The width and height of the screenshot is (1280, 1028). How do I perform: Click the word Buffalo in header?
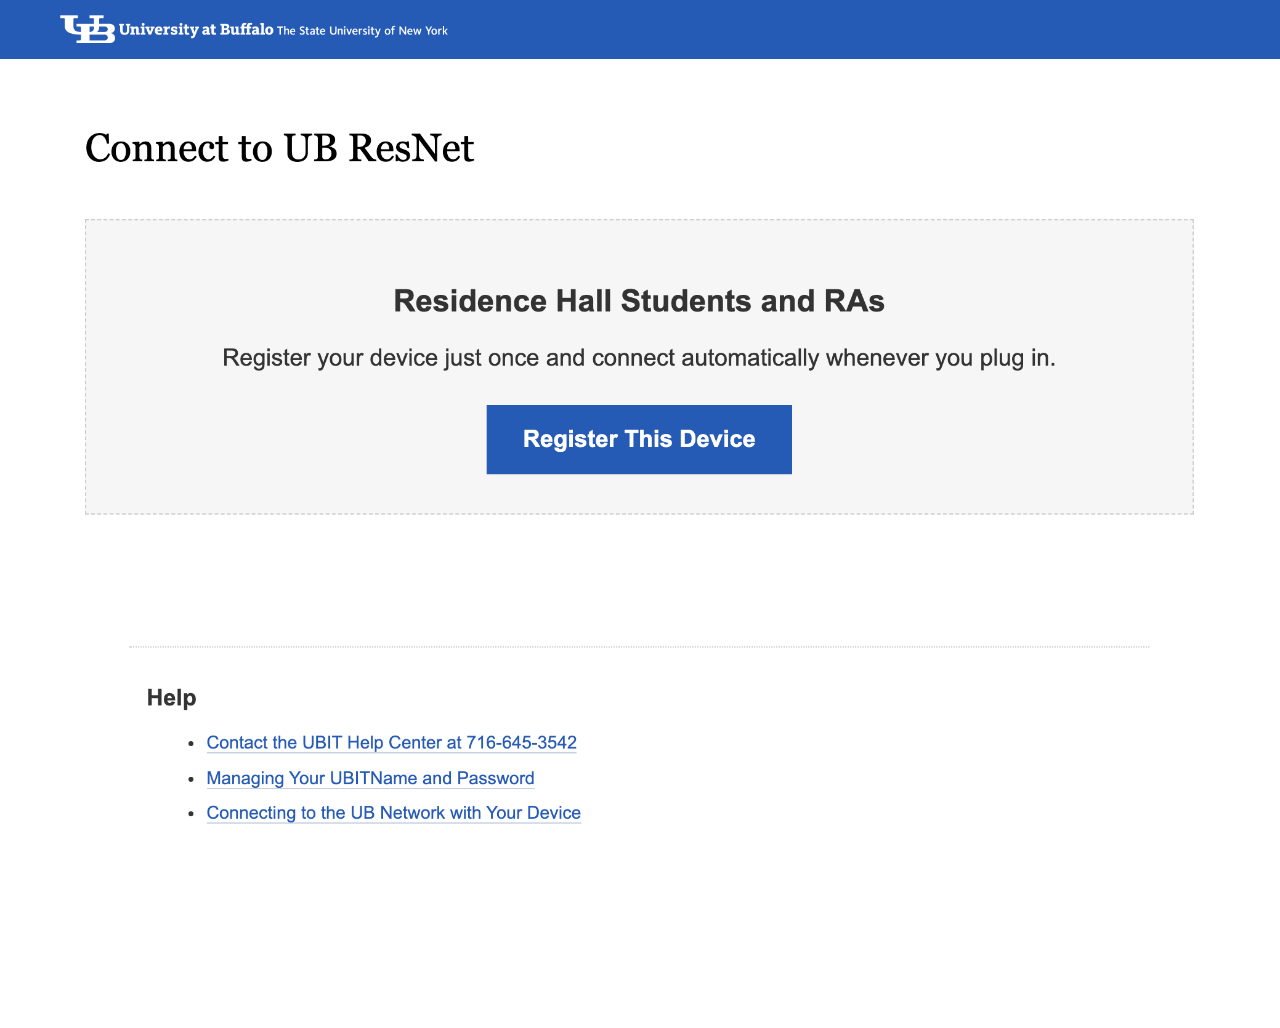tap(246, 30)
